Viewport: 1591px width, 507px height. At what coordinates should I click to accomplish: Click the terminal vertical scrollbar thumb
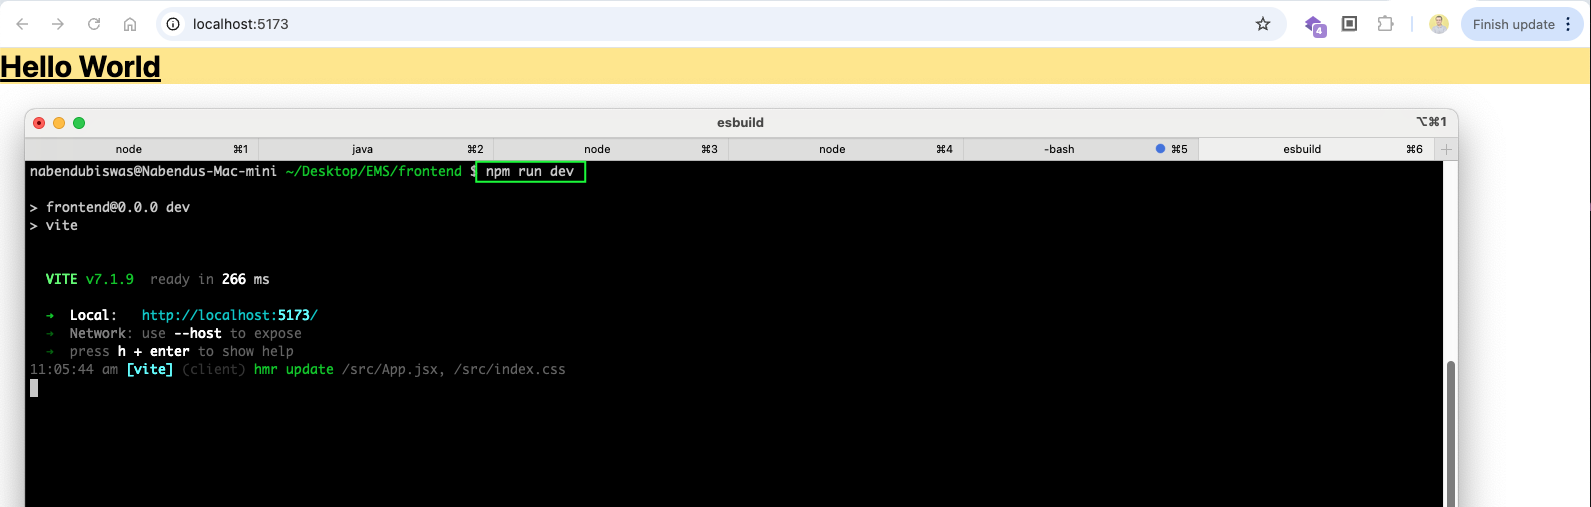click(1450, 432)
